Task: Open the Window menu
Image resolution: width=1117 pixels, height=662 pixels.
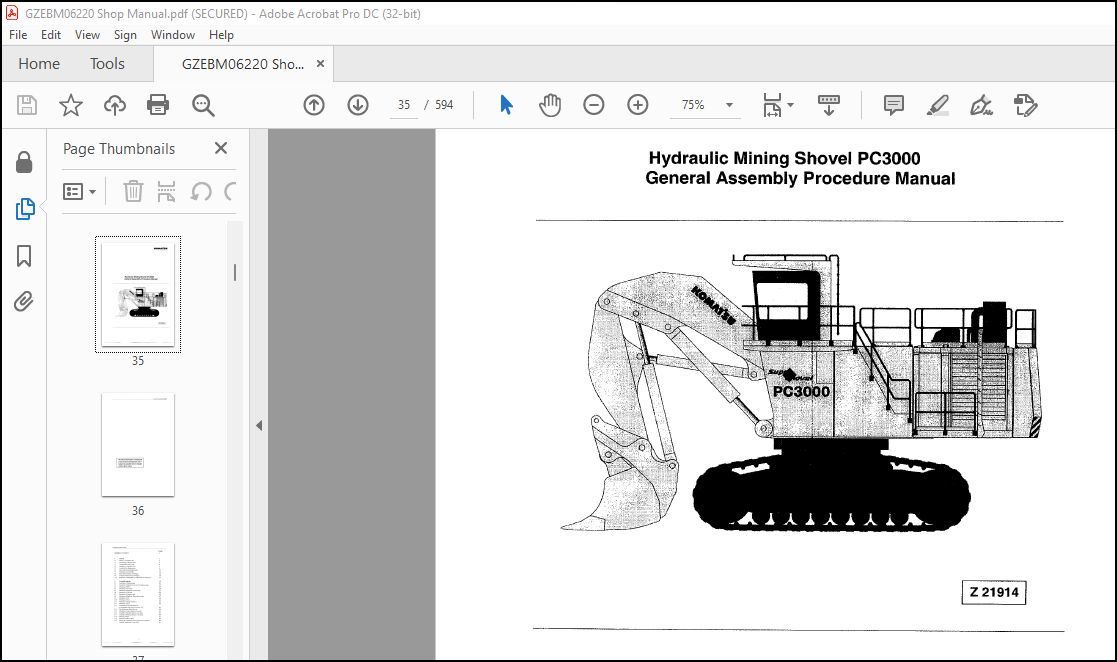Action: coord(172,35)
